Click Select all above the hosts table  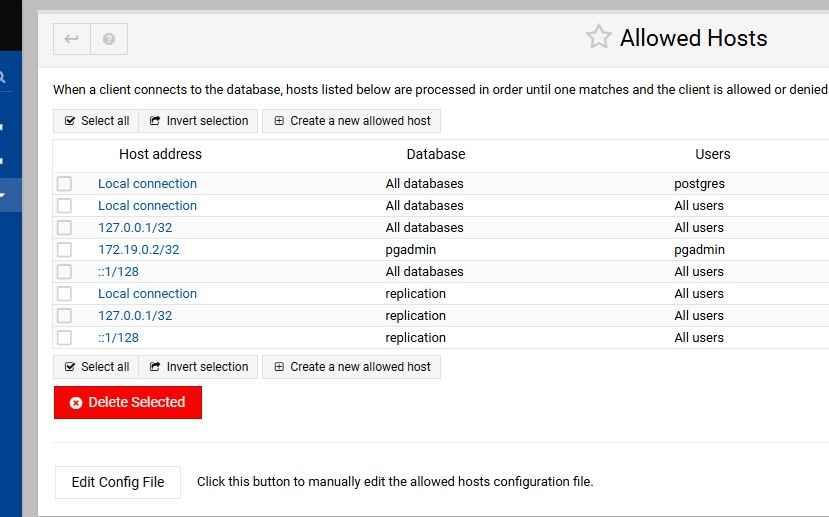(96, 121)
